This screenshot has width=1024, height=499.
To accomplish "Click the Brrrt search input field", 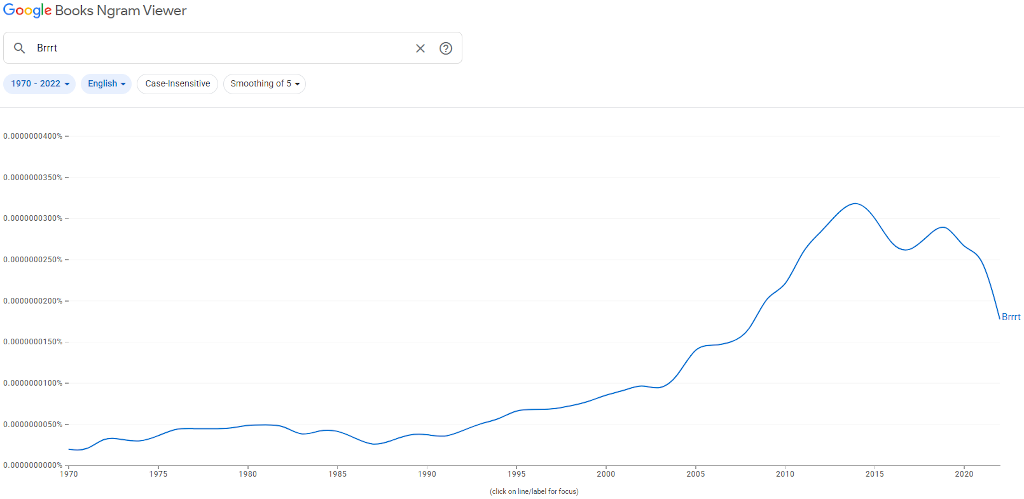I will click(x=220, y=48).
